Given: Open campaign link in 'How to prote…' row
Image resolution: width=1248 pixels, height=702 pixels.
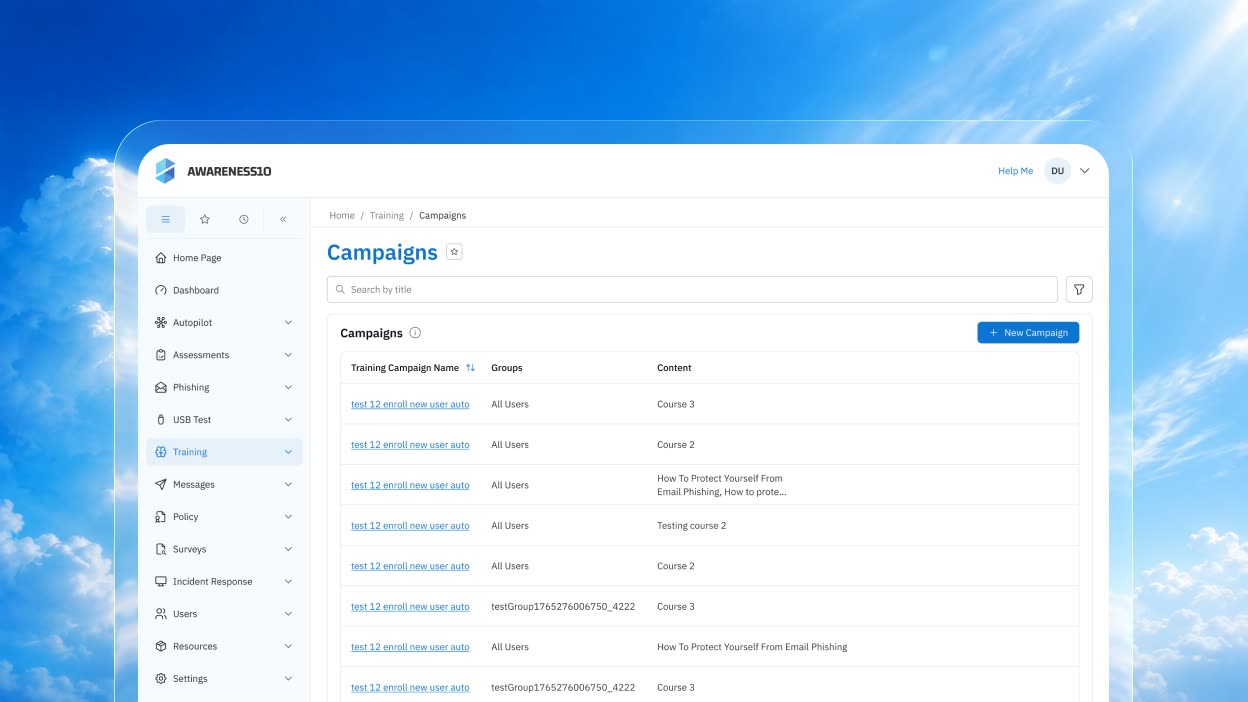Looking at the screenshot, I should 410,485.
